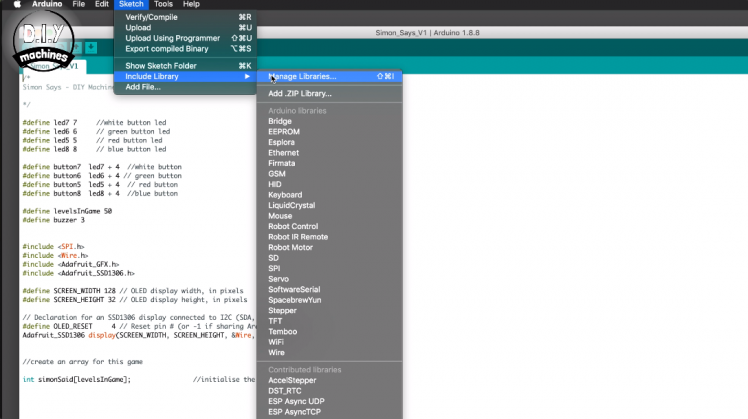Click the simonSaid array code line
Image resolution: width=748 pixels, height=419 pixels.
click(76, 380)
